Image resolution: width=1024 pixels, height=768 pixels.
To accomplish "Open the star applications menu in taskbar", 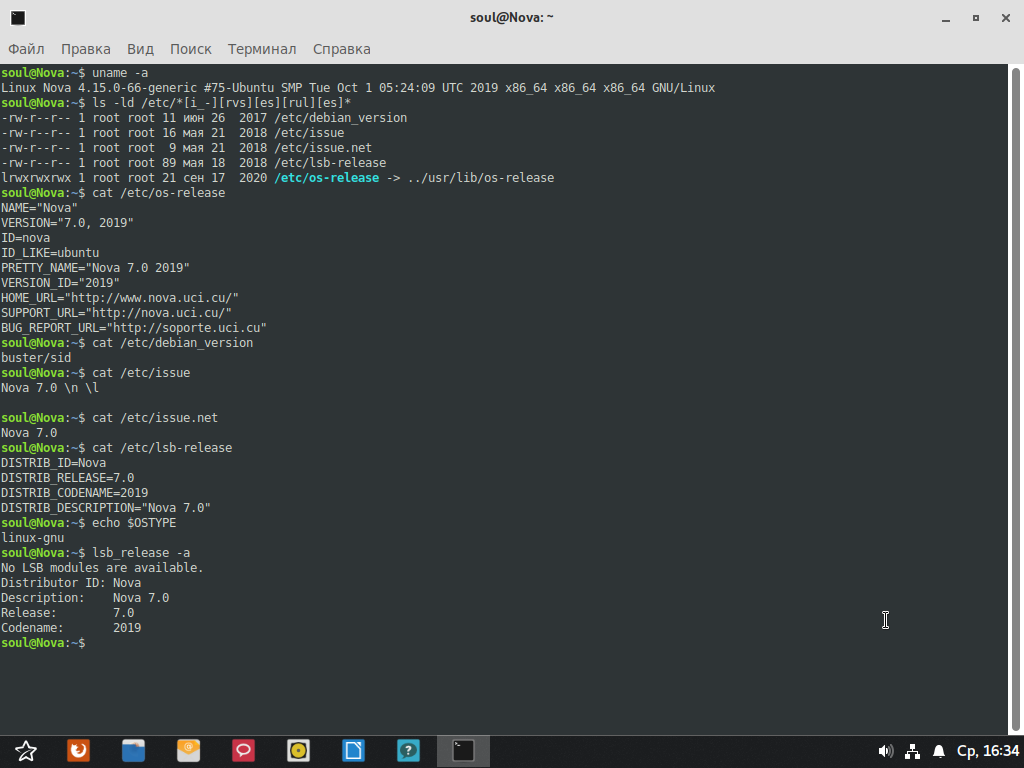I will click(x=25, y=751).
